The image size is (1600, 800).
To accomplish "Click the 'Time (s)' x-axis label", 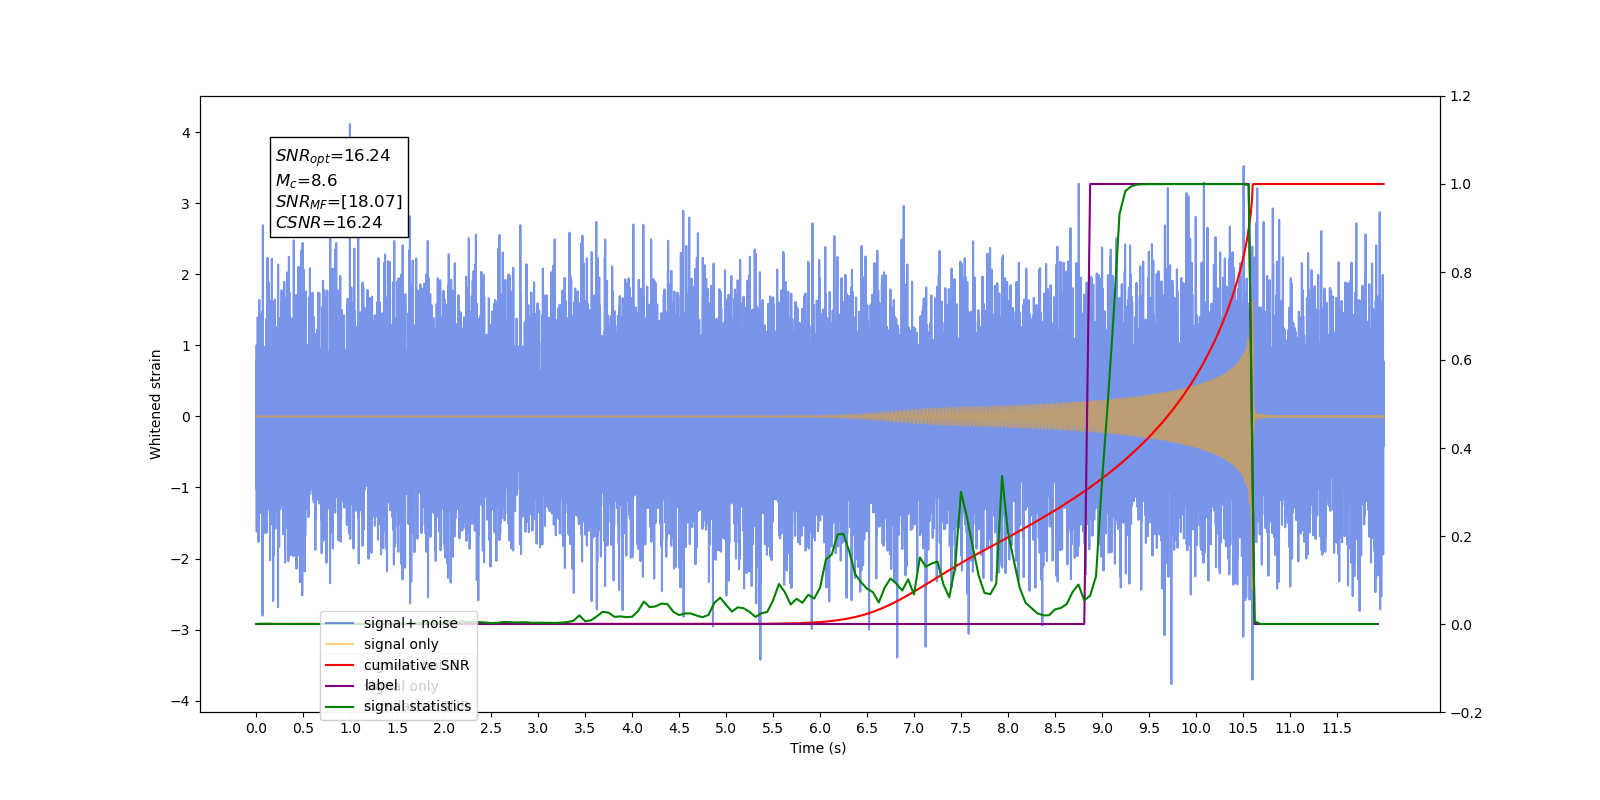I will (818, 748).
